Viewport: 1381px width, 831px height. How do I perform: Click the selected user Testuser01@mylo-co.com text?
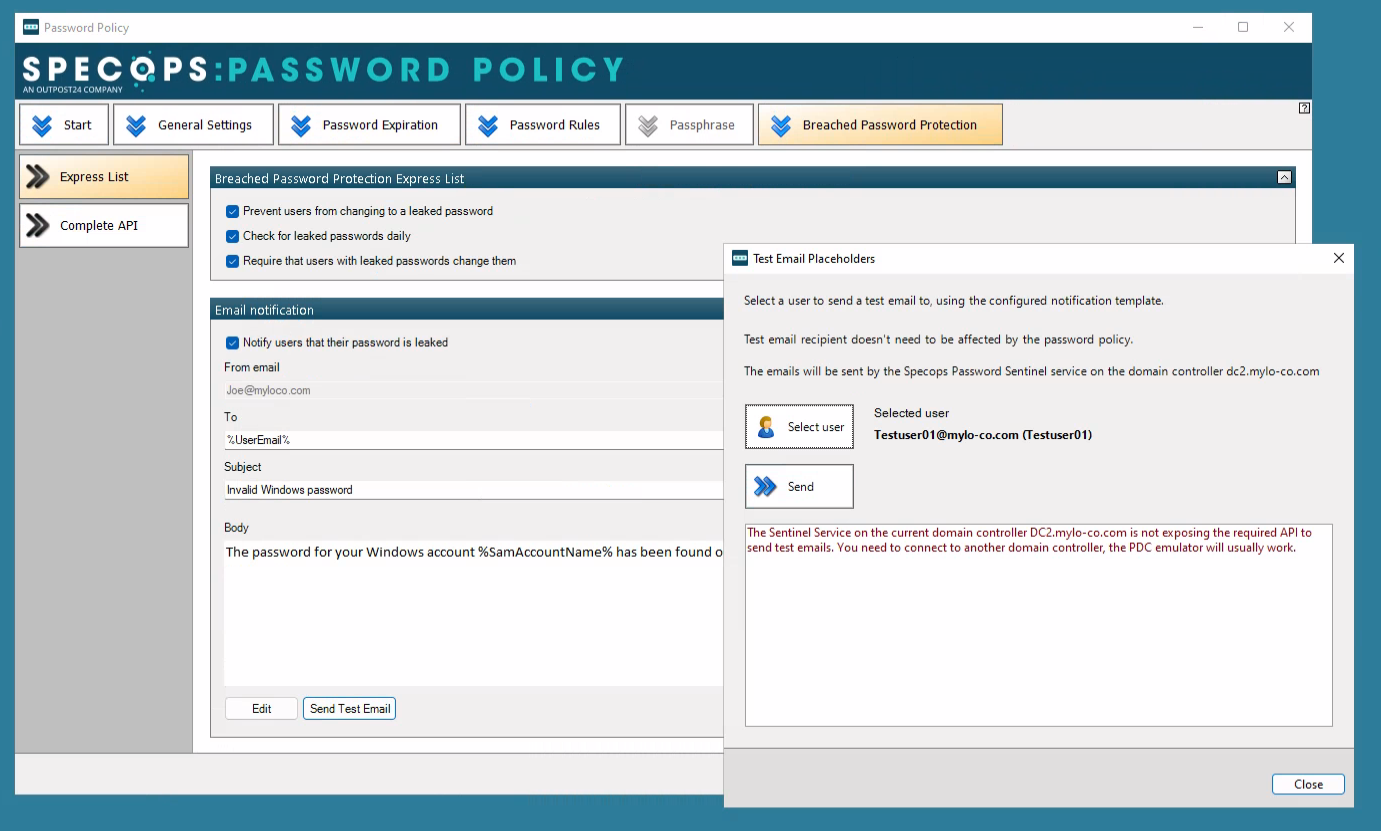point(983,435)
